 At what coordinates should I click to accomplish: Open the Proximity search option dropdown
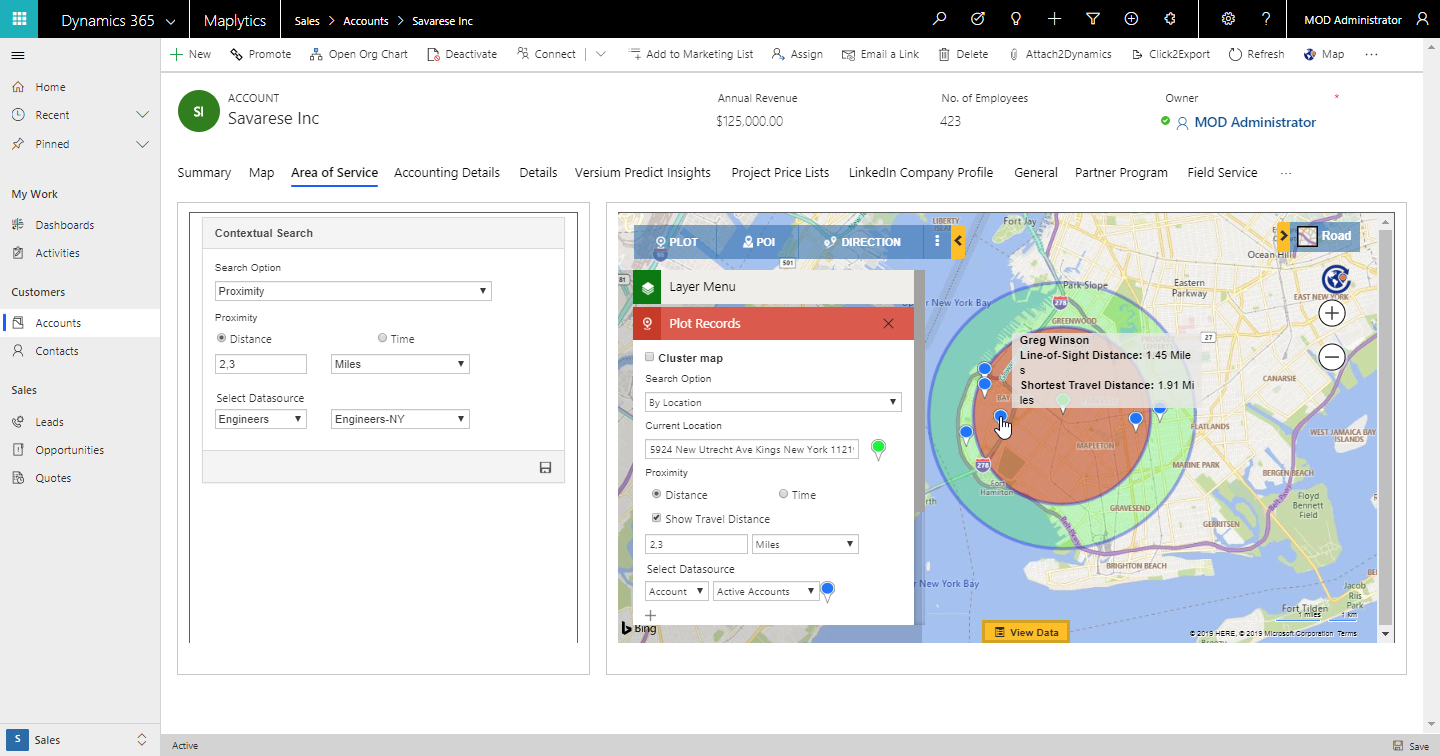point(354,291)
